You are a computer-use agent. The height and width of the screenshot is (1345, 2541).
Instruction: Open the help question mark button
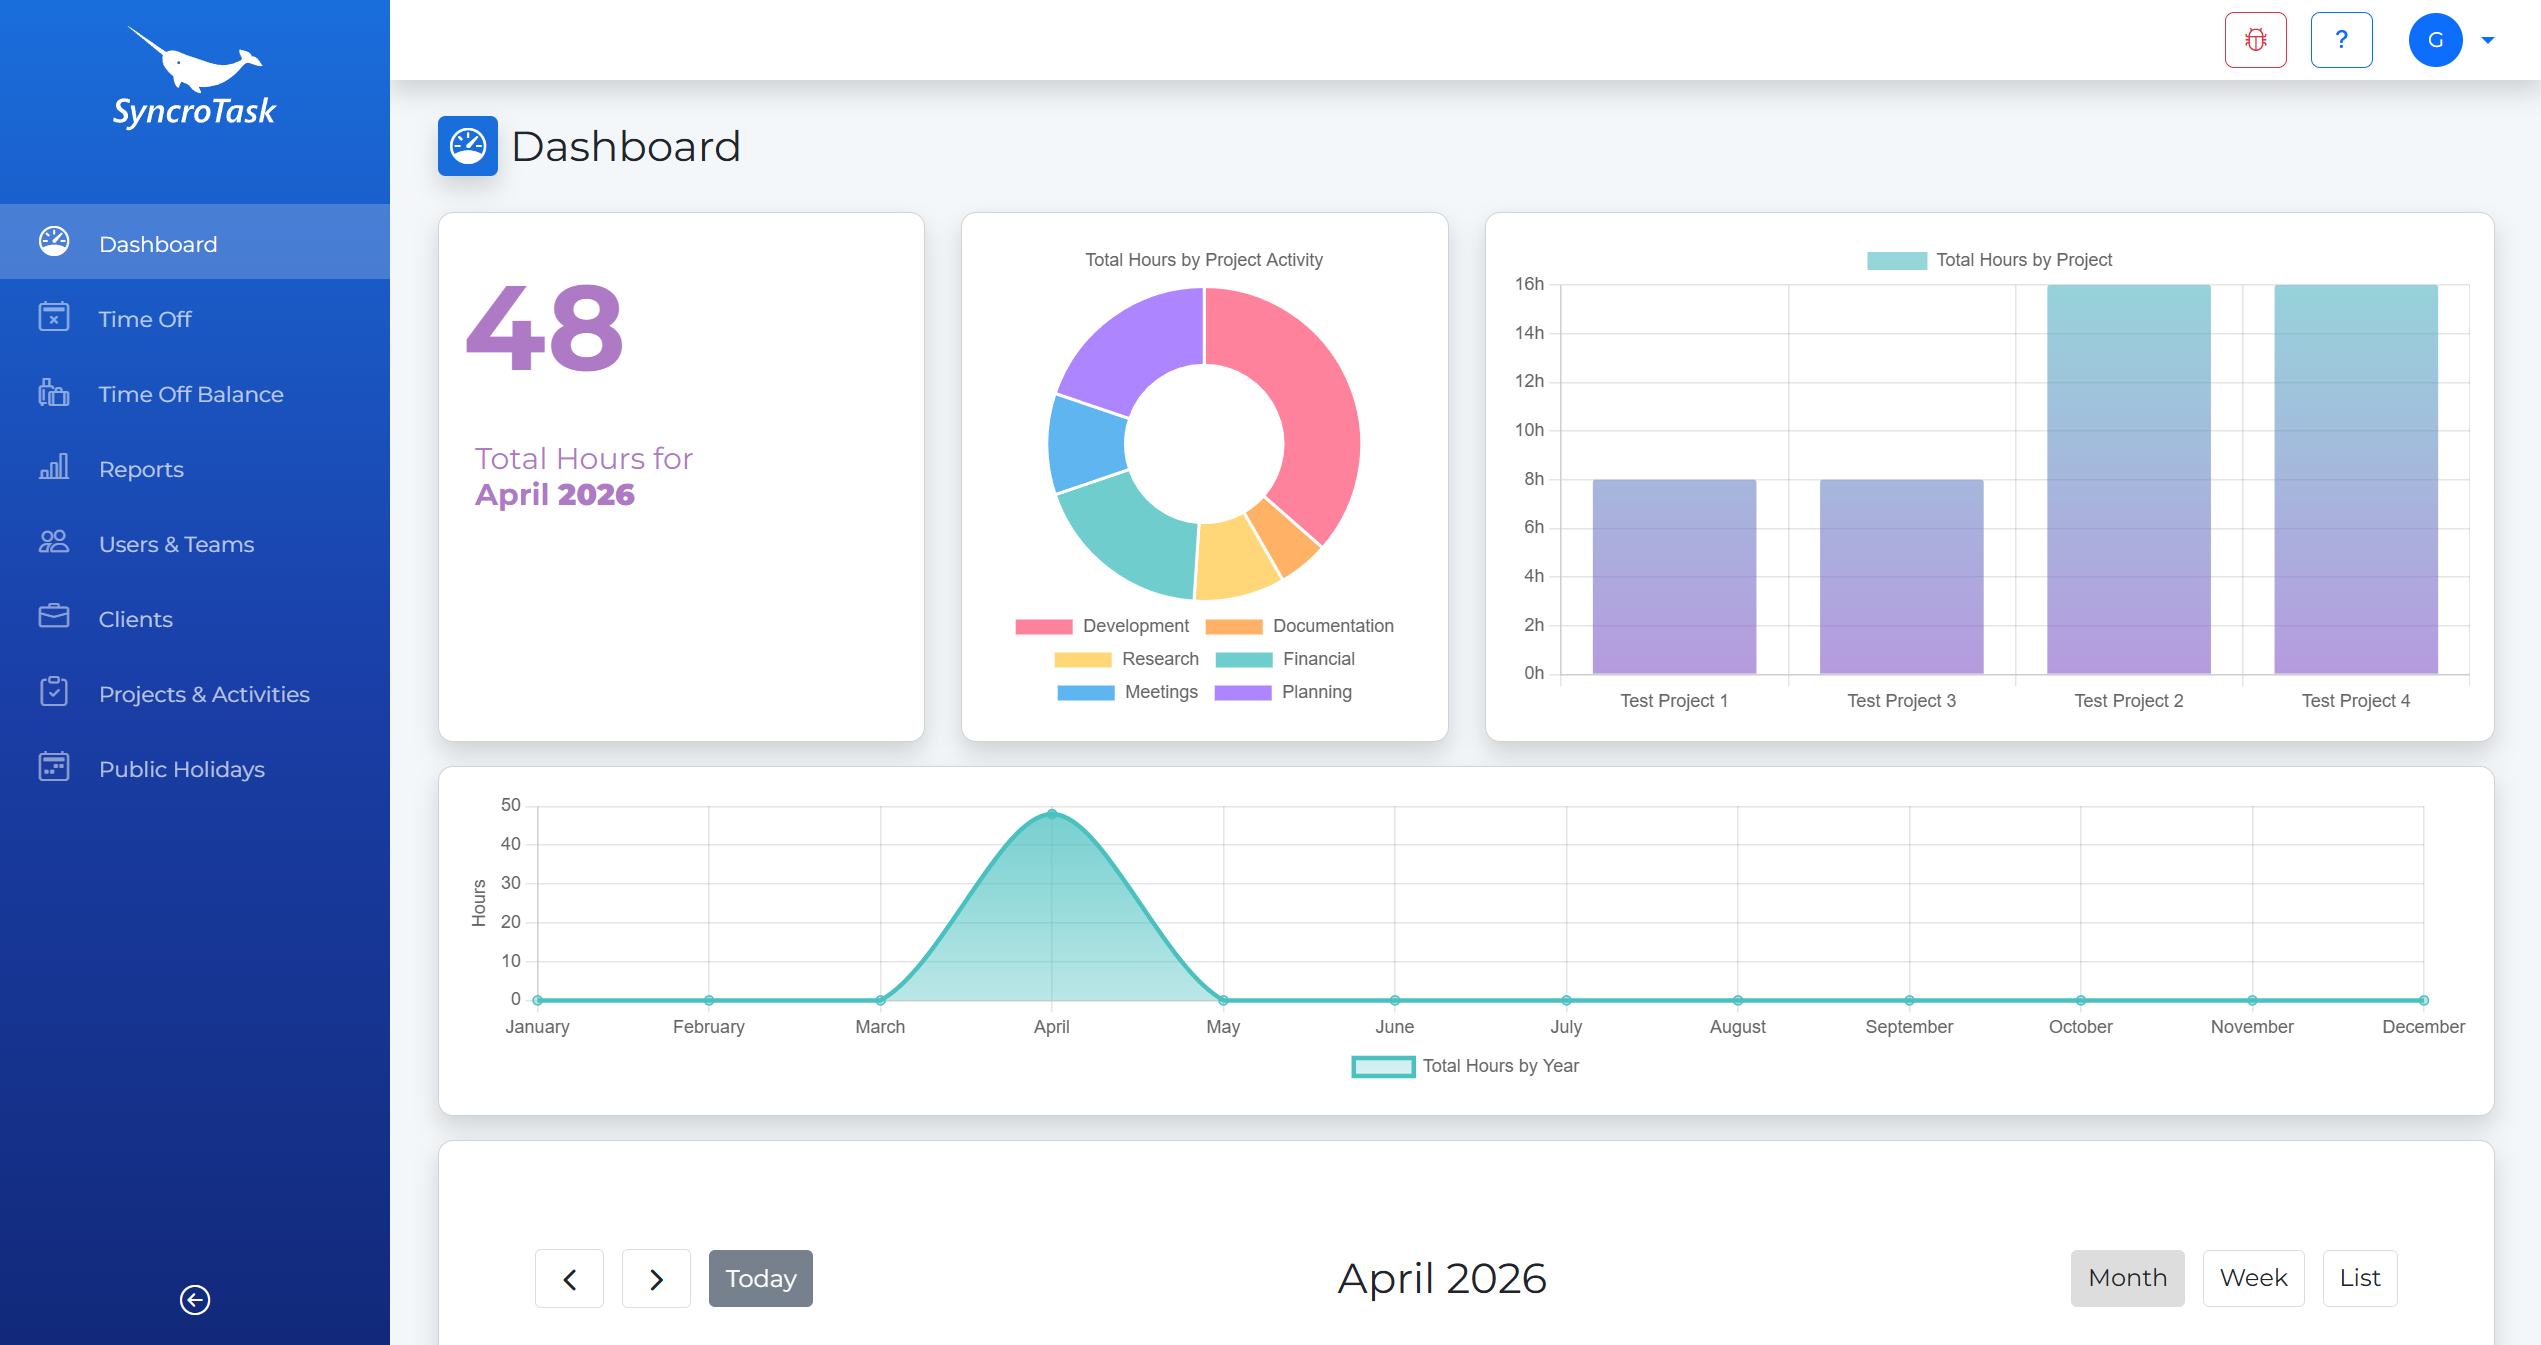[x=2341, y=39]
